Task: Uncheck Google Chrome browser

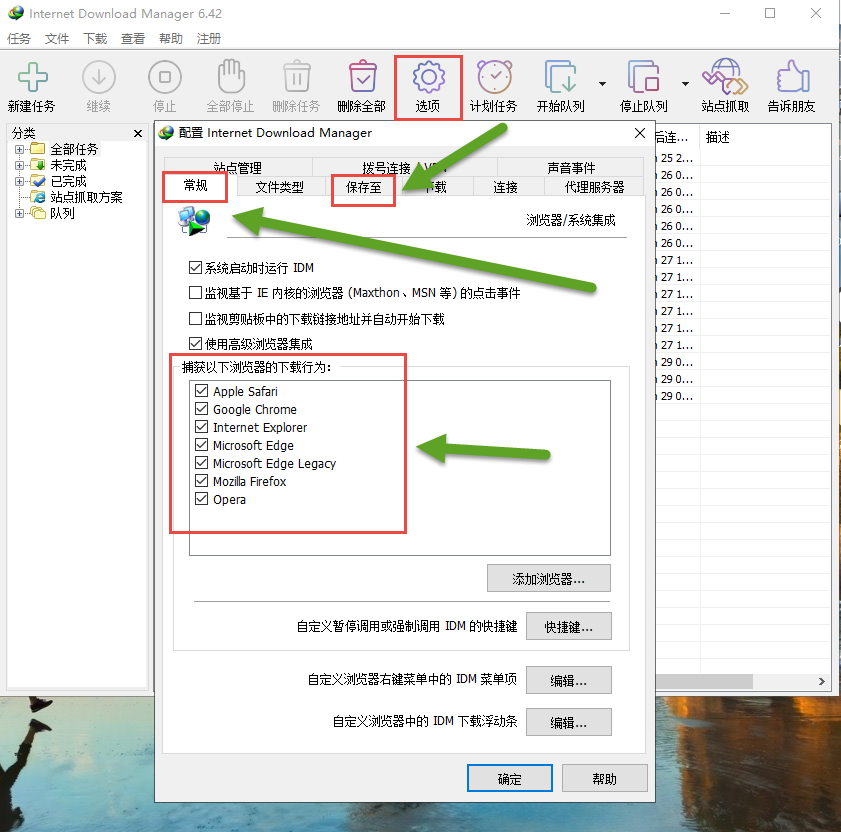Action: point(201,409)
